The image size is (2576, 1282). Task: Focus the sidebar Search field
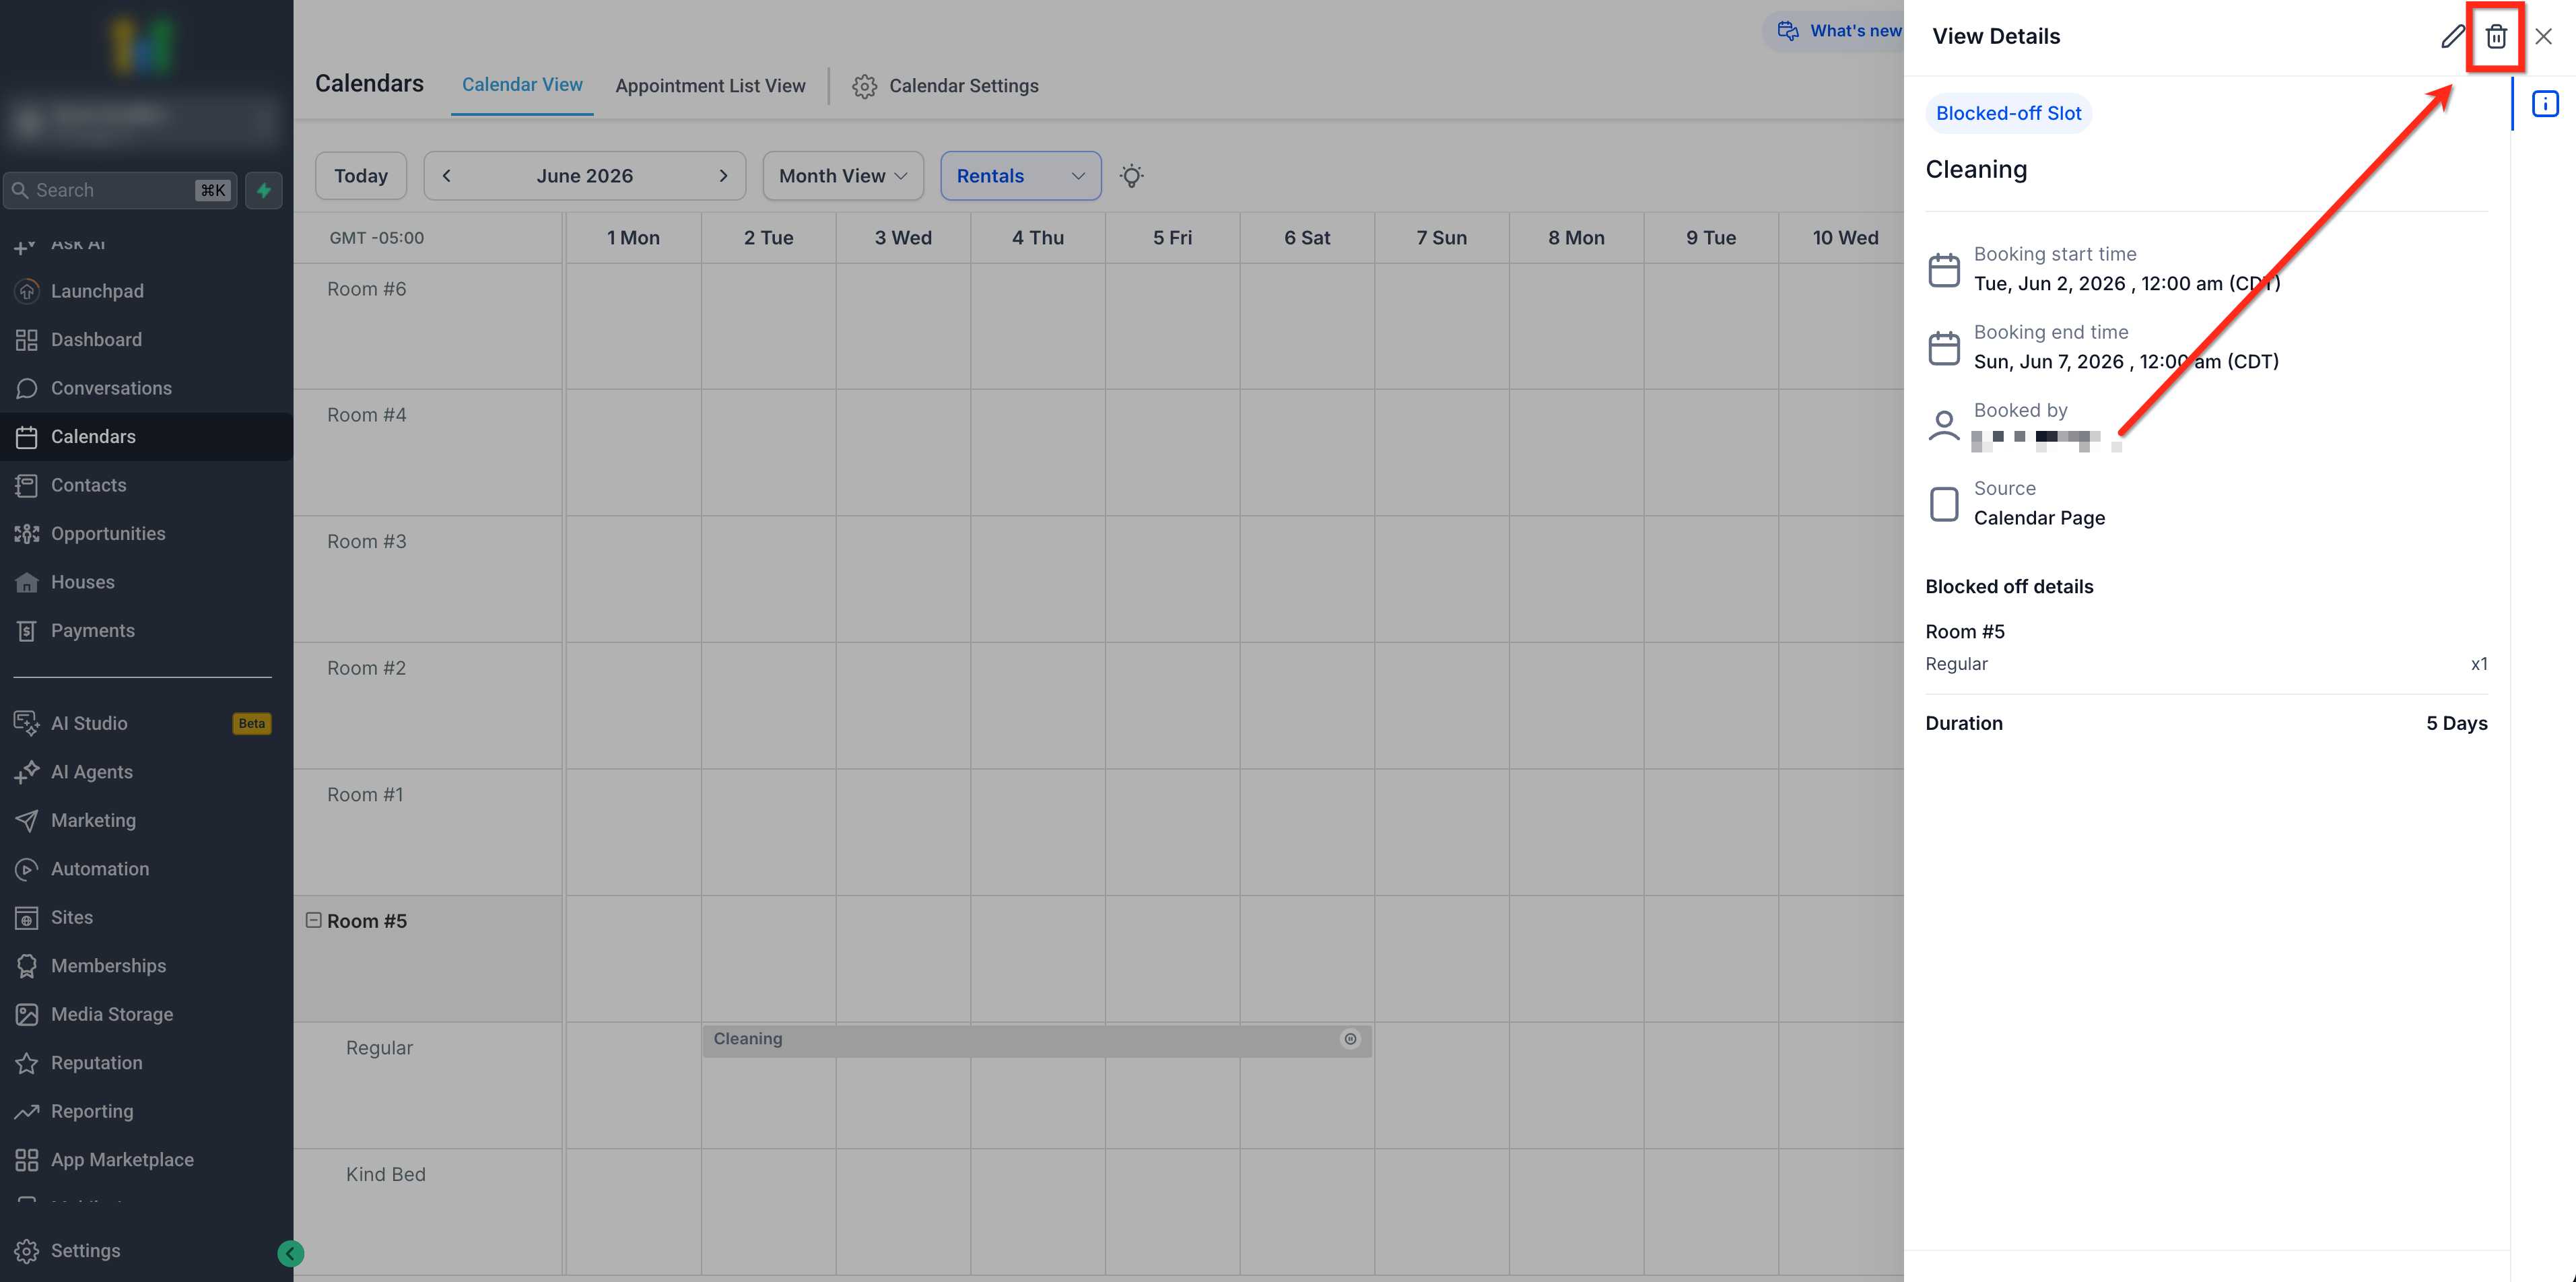pyautogui.click(x=120, y=190)
